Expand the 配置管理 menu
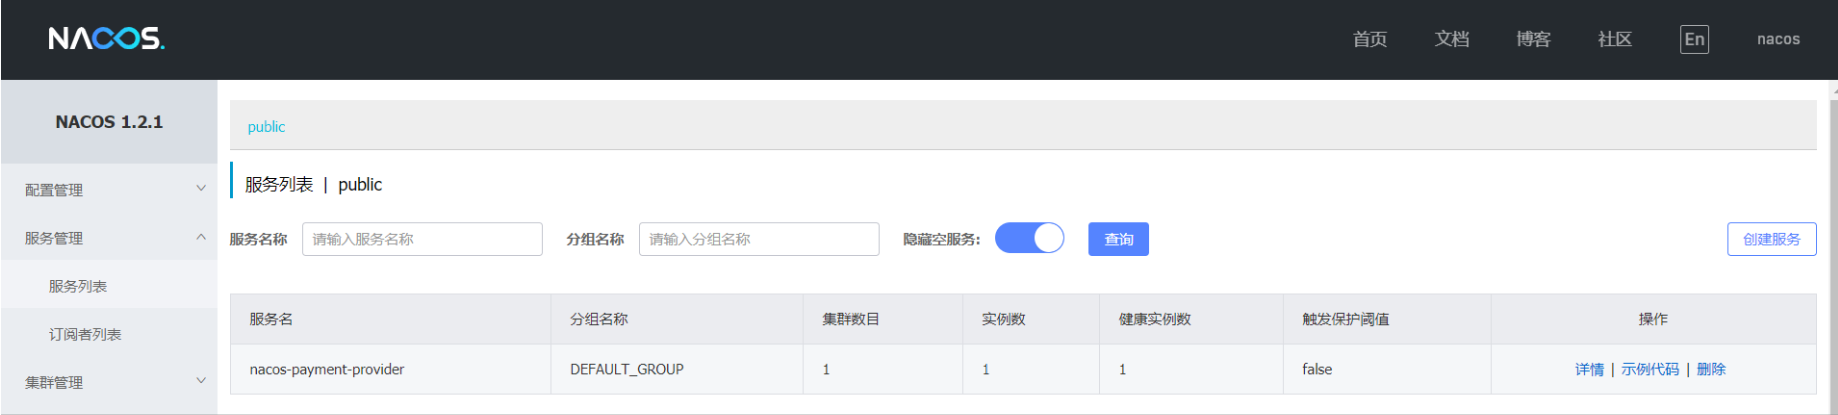Viewport: 1838px width, 415px height. 108,190
